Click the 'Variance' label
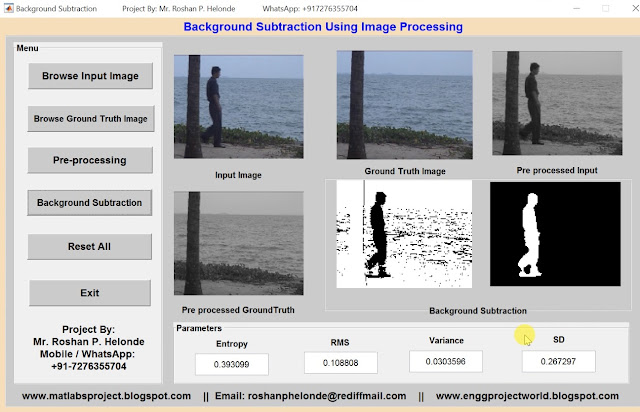Image resolution: width=640 pixels, height=412 pixels. click(446, 341)
